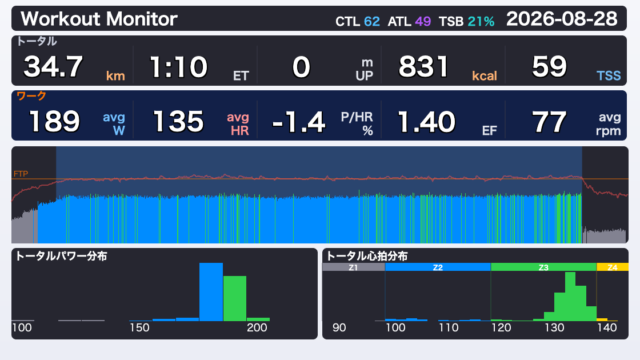640x360 pixels.
Task: Click the 1.40 EF value
Action: coord(447,122)
